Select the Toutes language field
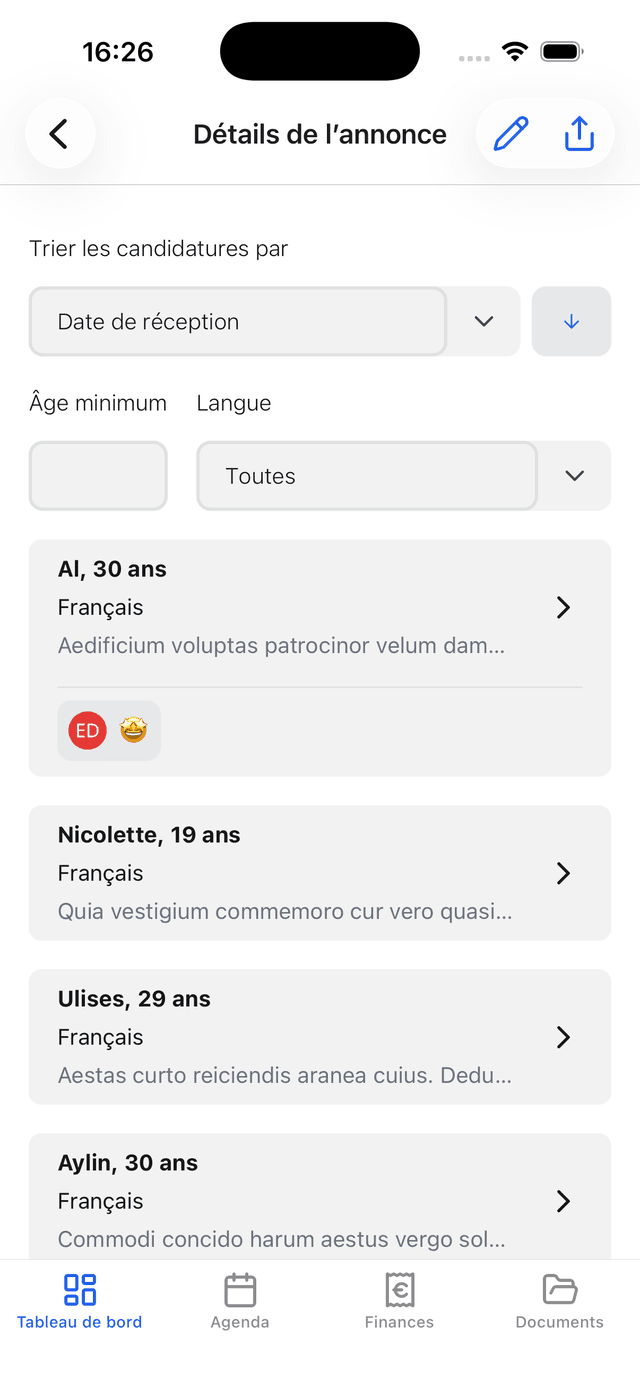640x1391 pixels. 367,476
